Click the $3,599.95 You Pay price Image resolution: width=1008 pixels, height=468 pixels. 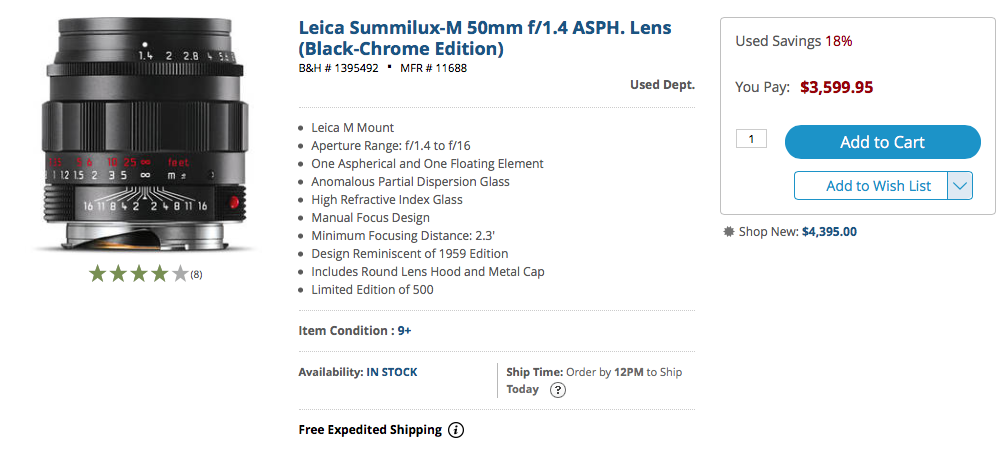(x=836, y=87)
